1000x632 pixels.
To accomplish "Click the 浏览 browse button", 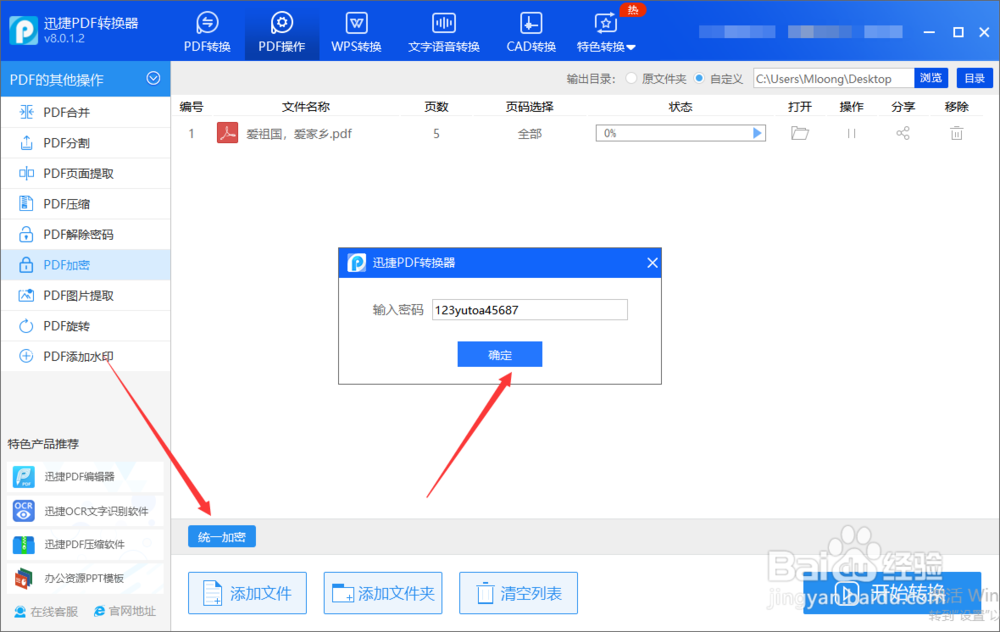I will click(931, 78).
